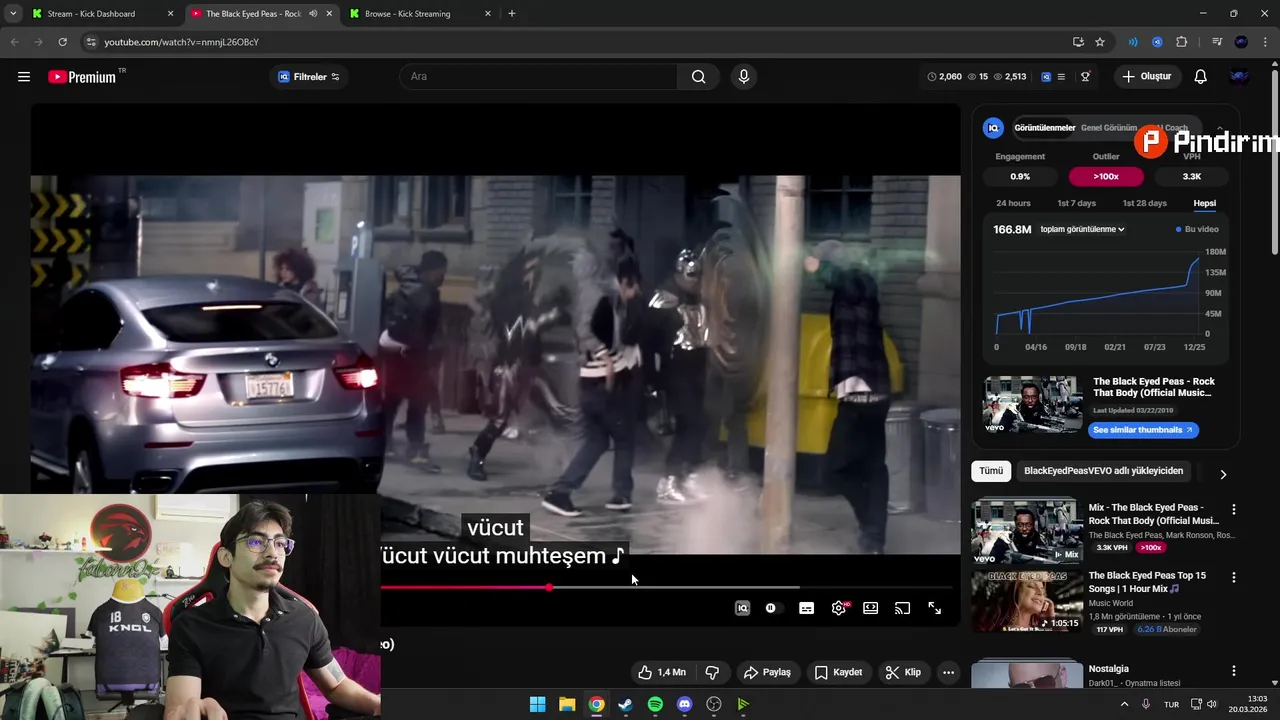Open the YouTube guide hamburger menu
1280x720 pixels.
point(24,77)
